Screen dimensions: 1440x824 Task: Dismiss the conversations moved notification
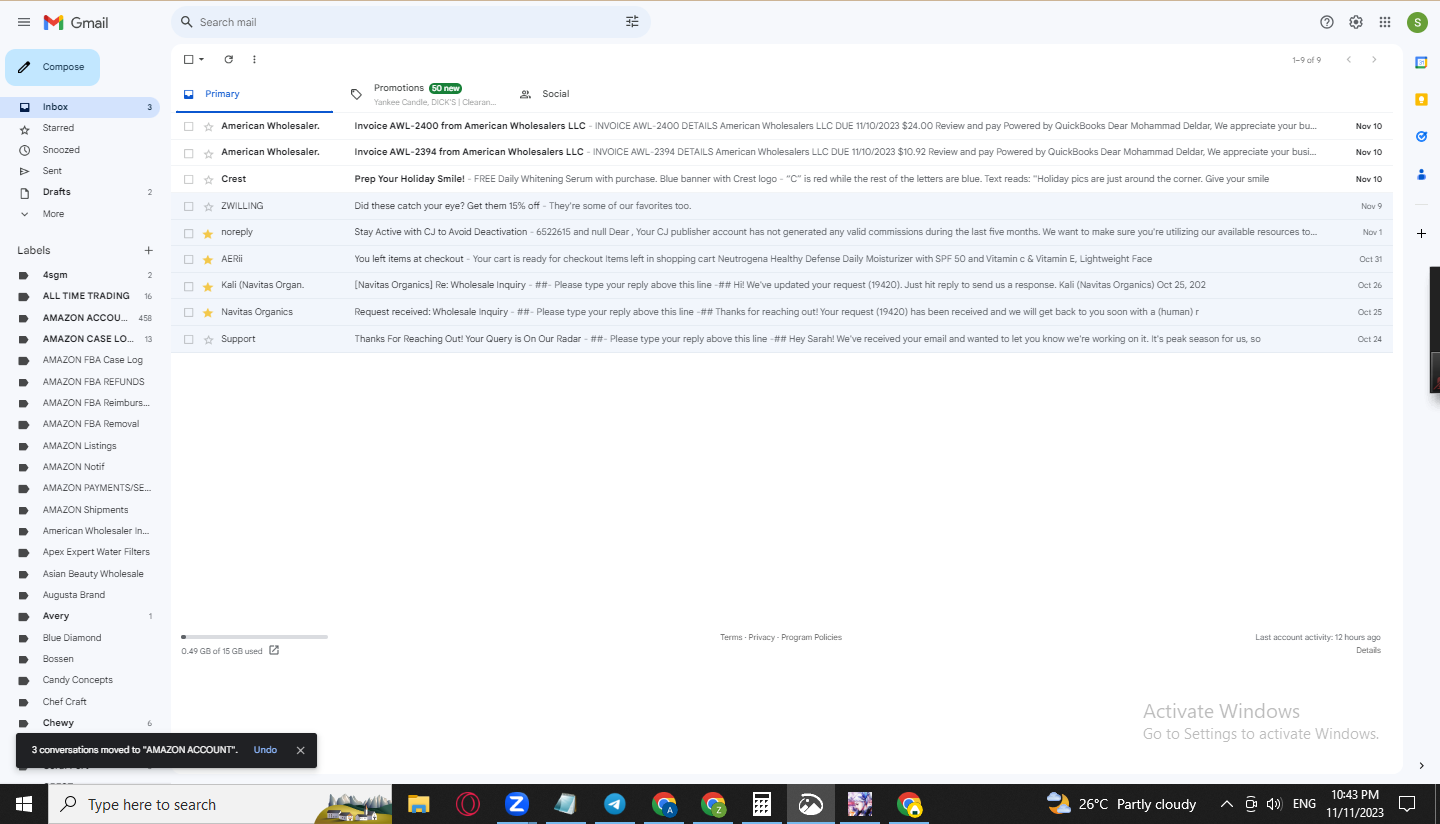pyautogui.click(x=300, y=750)
